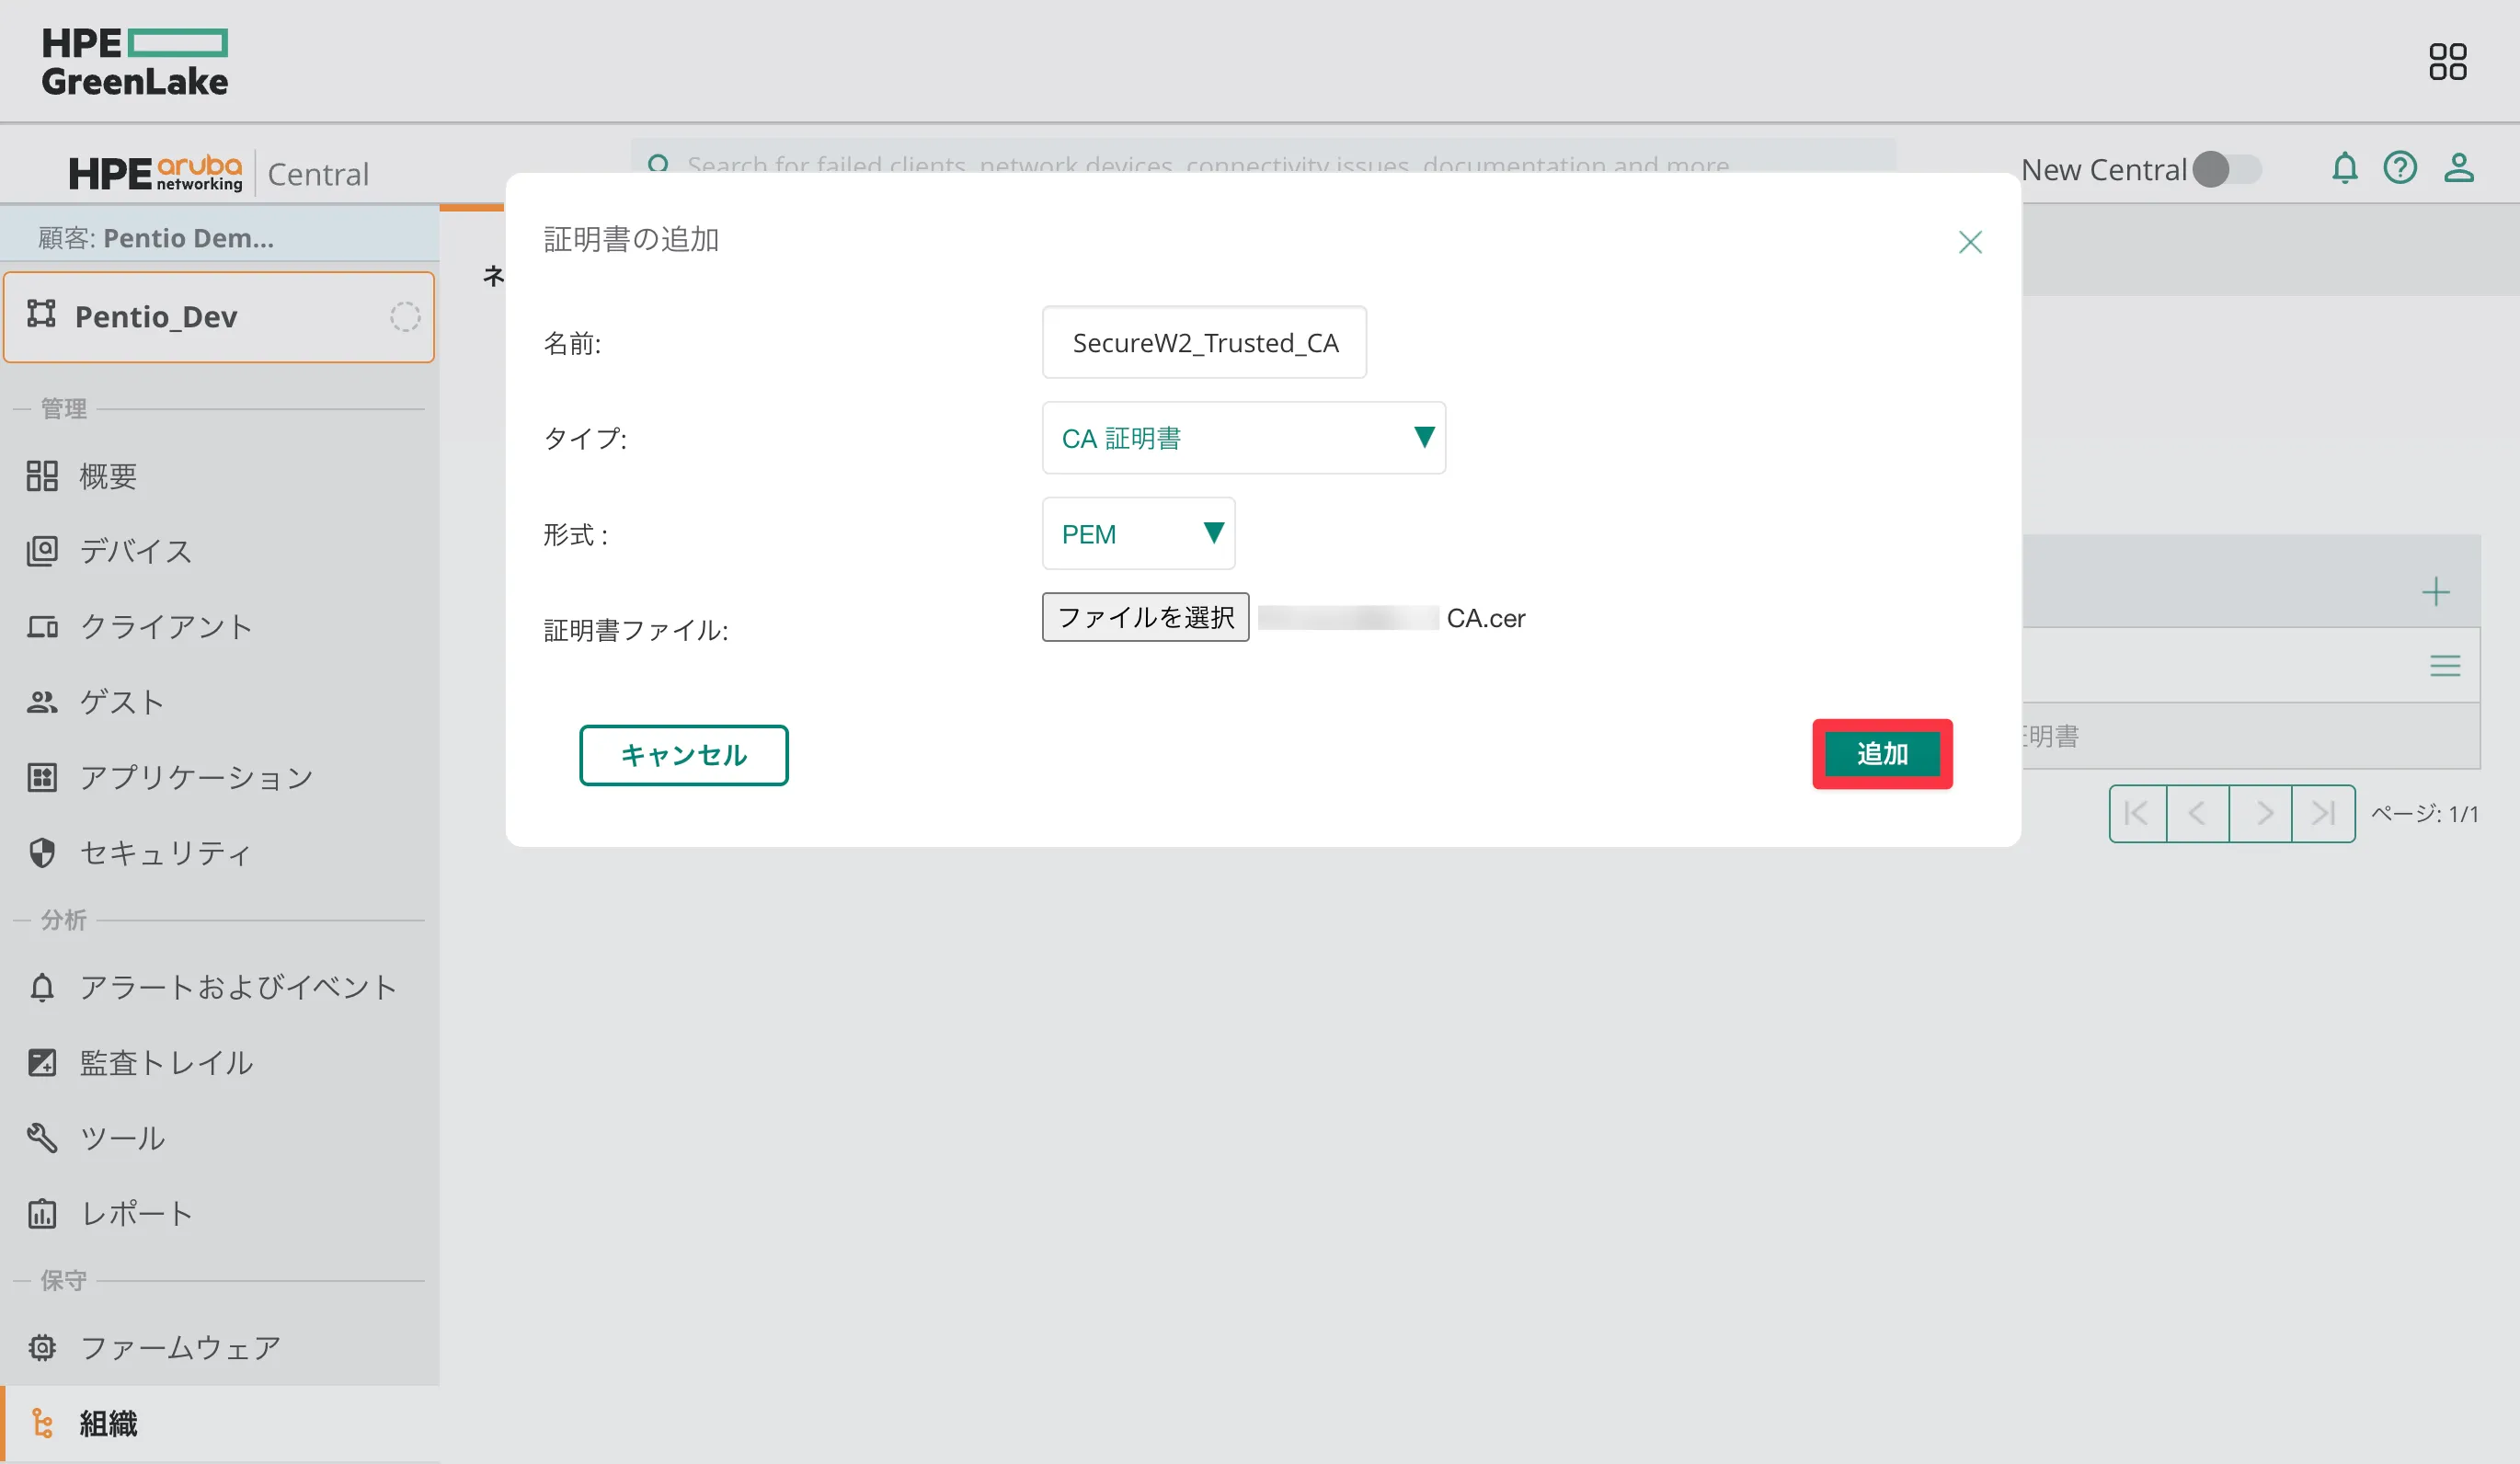Open the hamburger list options icon

tap(2445, 666)
